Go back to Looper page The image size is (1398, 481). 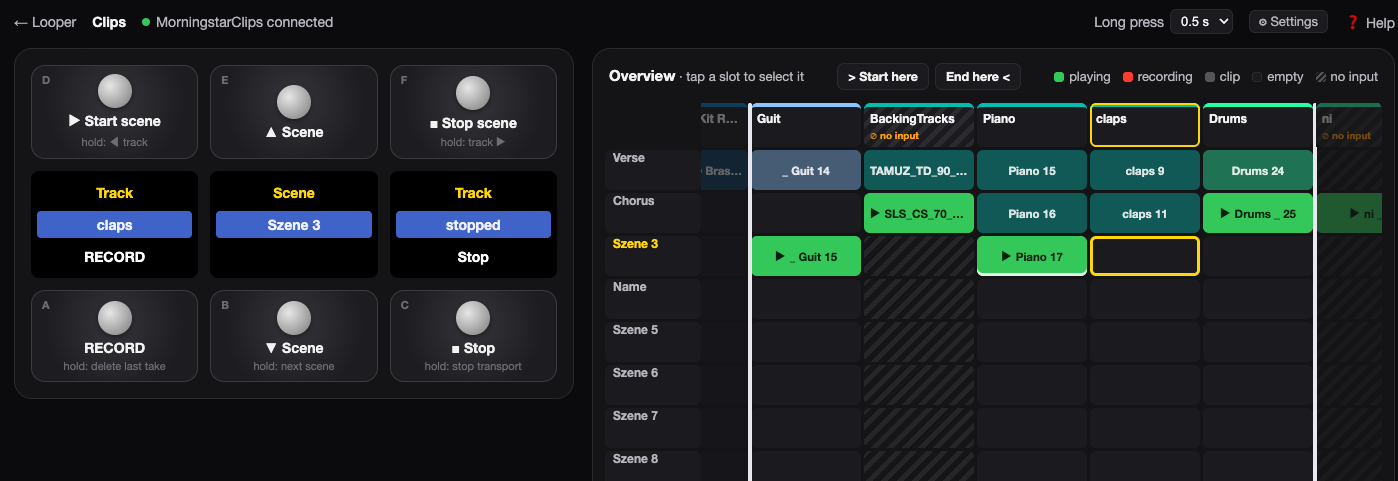coord(45,22)
